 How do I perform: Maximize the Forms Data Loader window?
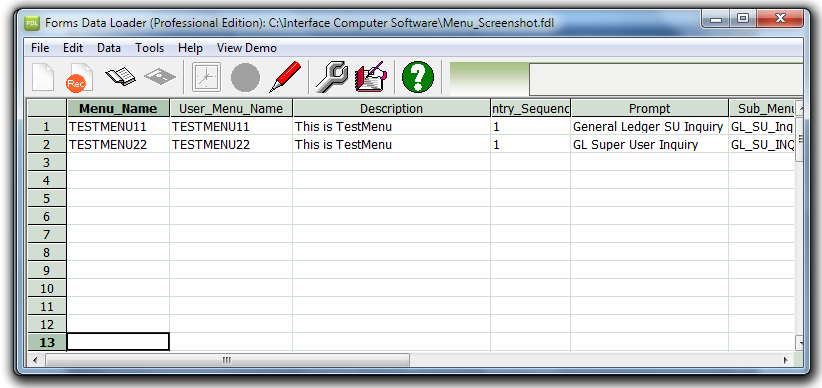coord(743,19)
